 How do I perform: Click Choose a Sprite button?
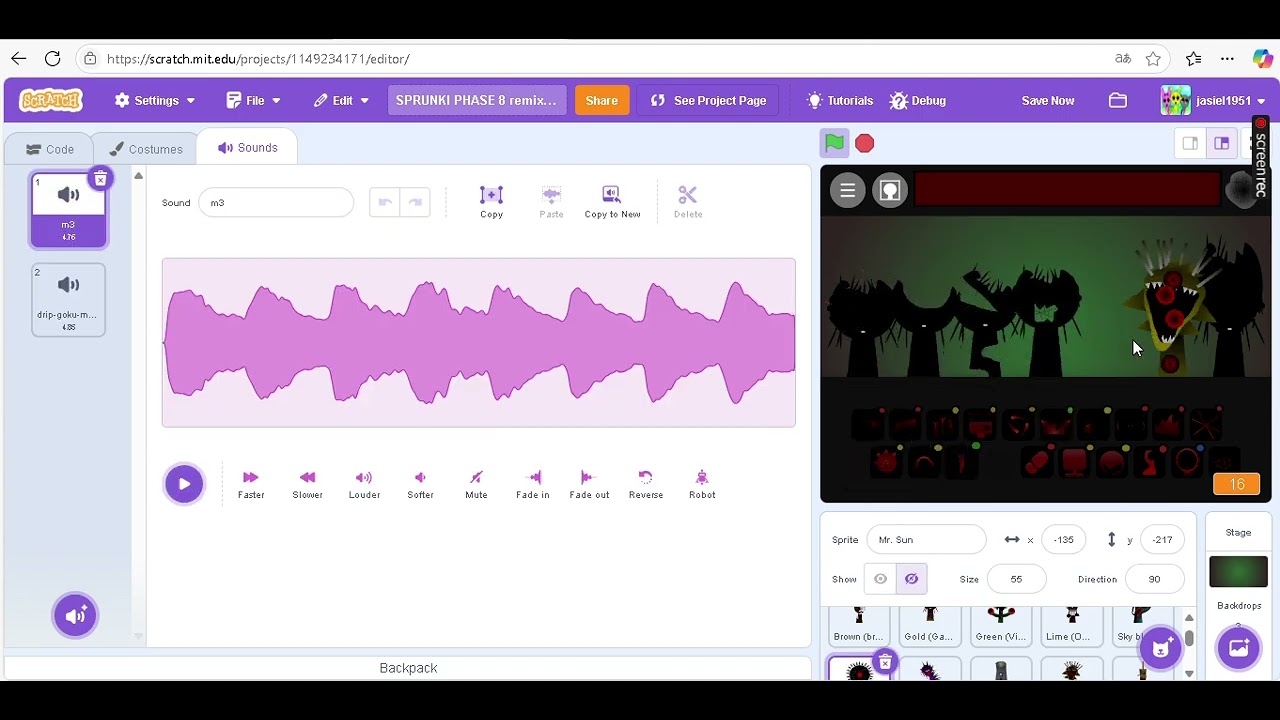point(1160,648)
